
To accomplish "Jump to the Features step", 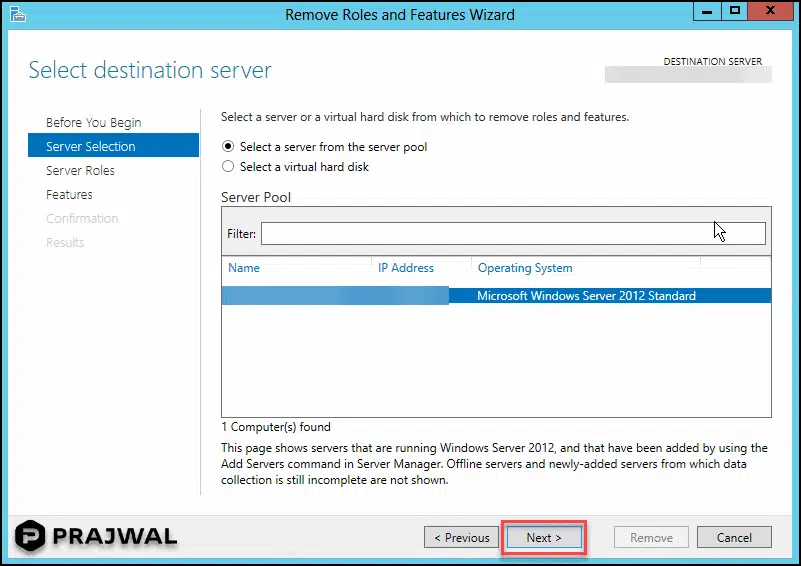I will pos(69,195).
